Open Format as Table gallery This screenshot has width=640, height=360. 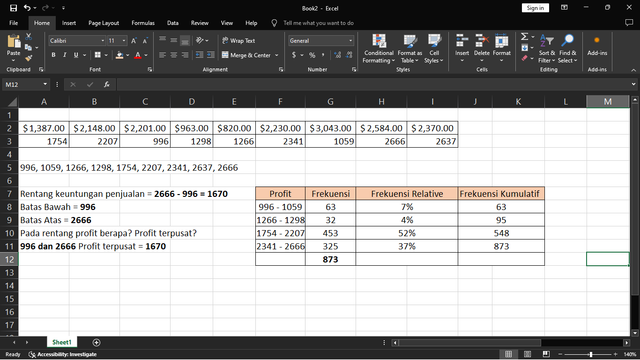coord(409,49)
